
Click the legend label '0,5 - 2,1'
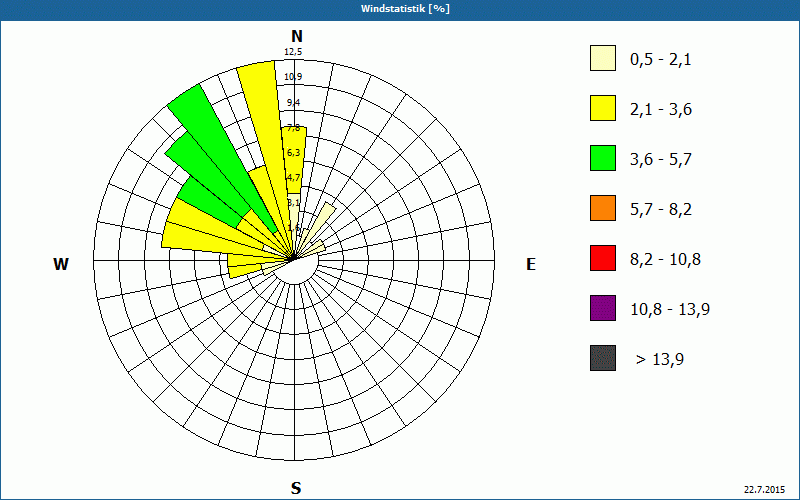tap(661, 60)
